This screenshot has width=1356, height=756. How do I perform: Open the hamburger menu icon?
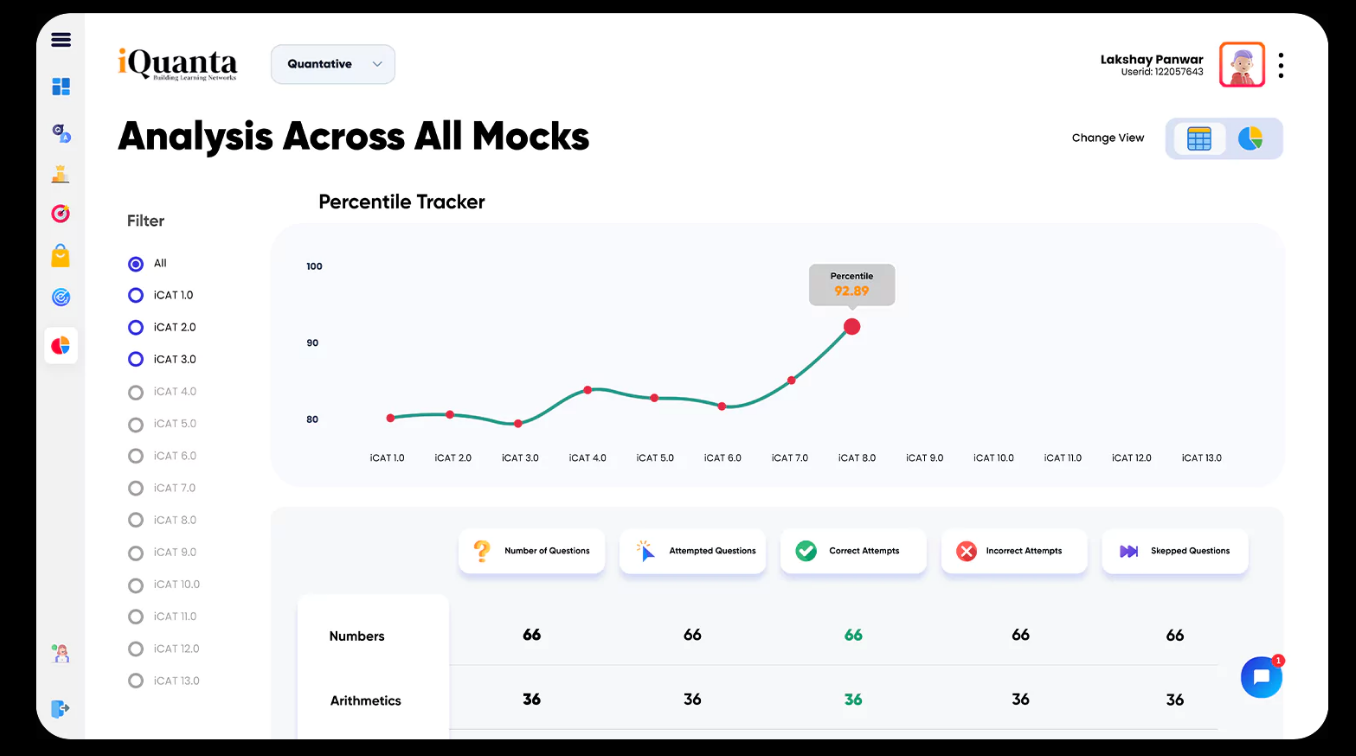click(x=61, y=40)
